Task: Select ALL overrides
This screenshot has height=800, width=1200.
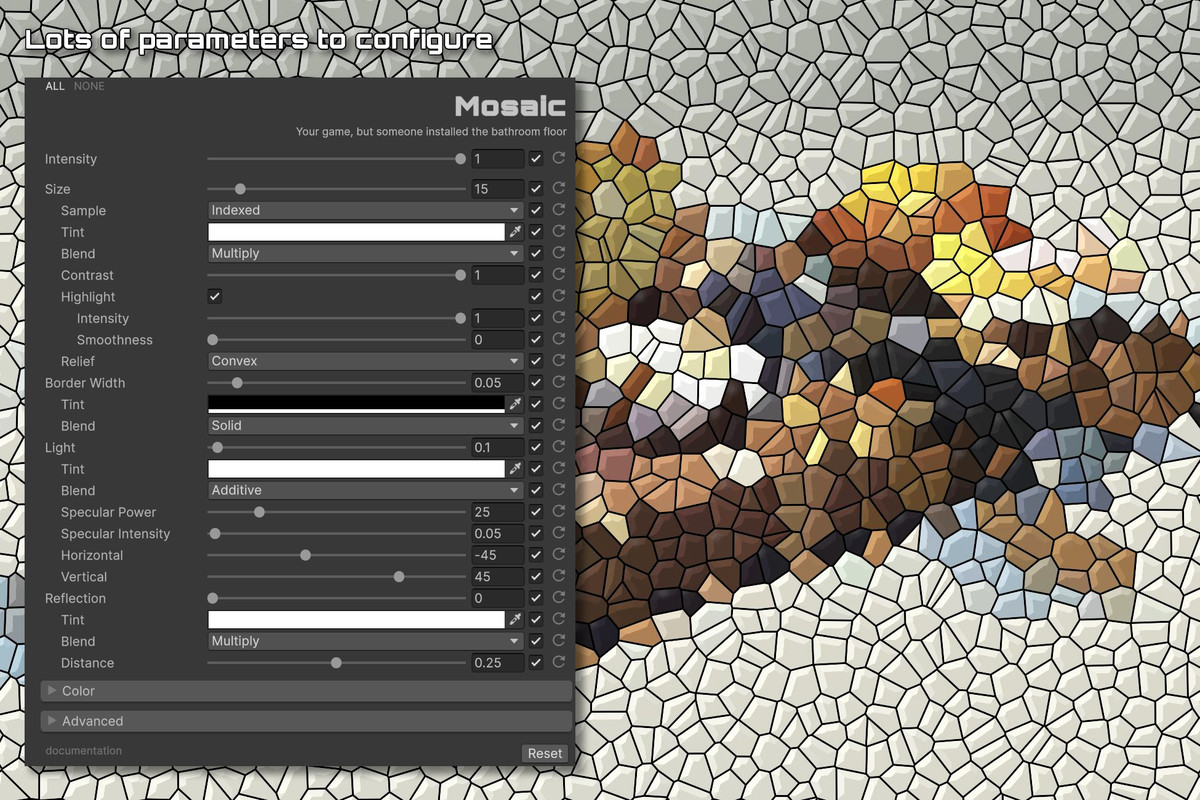Action: pyautogui.click(x=55, y=86)
